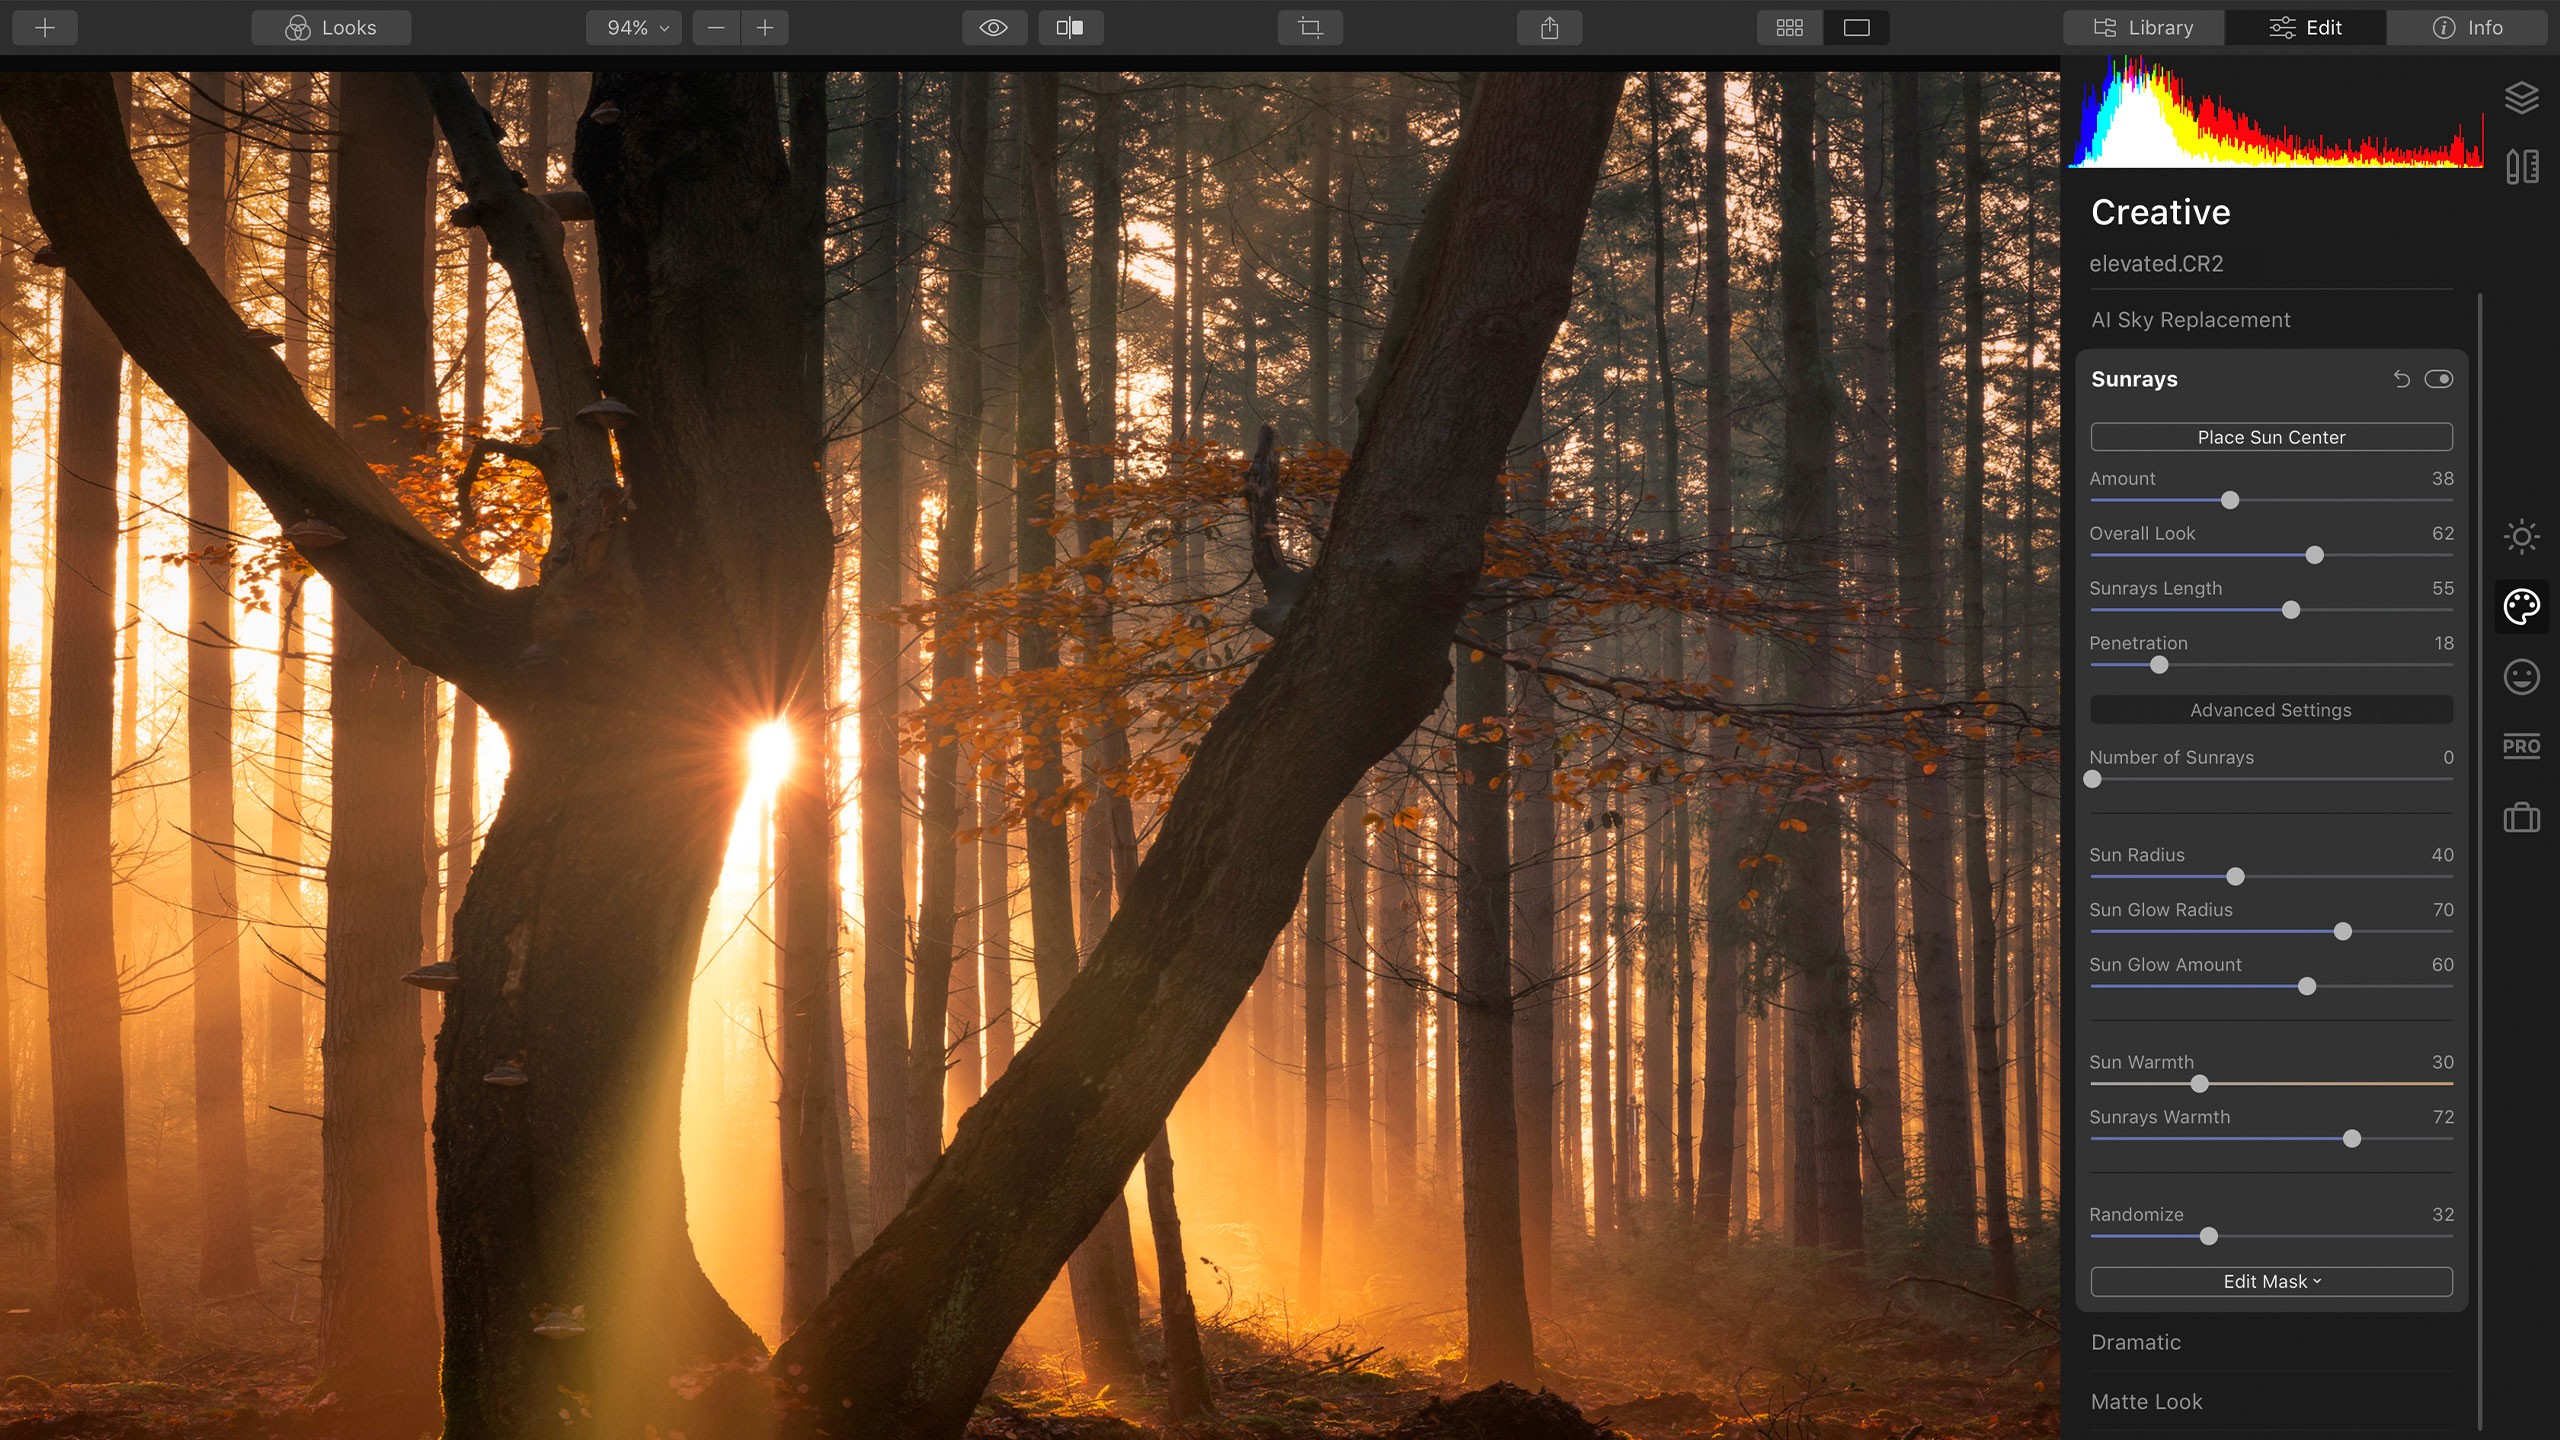Open the briefcase Deprecated tools icon
Viewport: 2560px width, 1440px height.
coord(2521,818)
